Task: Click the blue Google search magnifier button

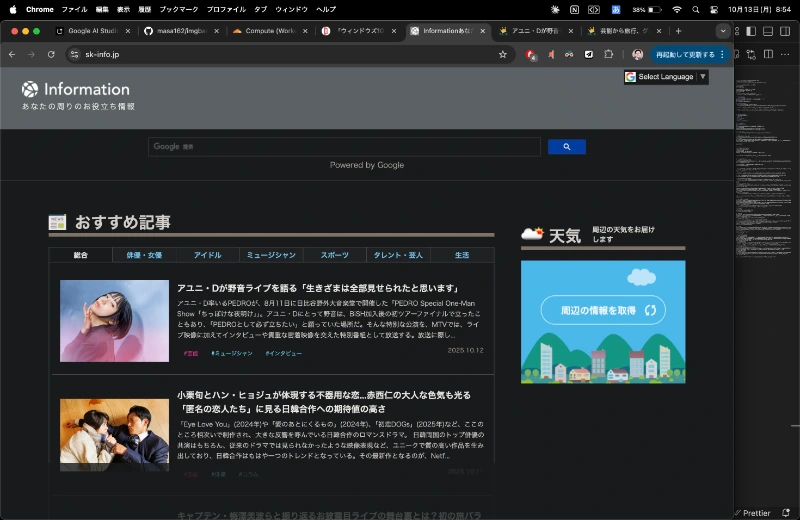Action: (x=567, y=147)
